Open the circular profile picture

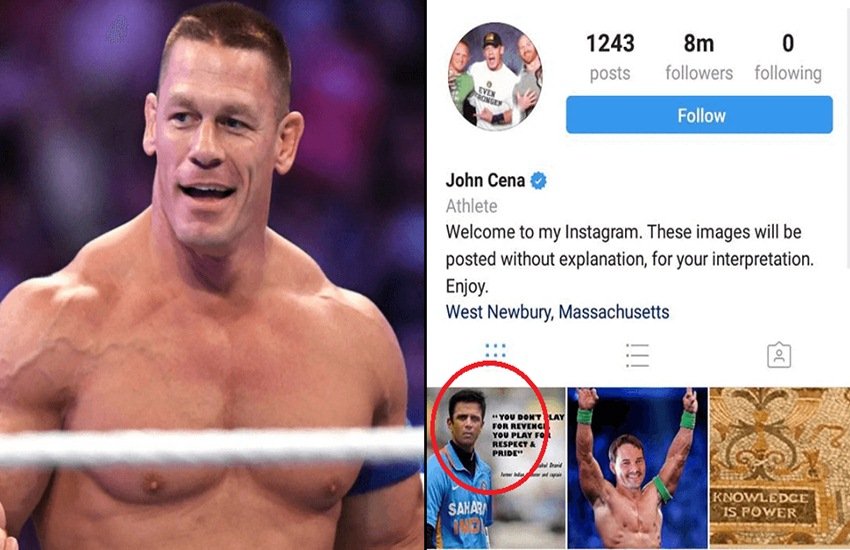(495, 76)
